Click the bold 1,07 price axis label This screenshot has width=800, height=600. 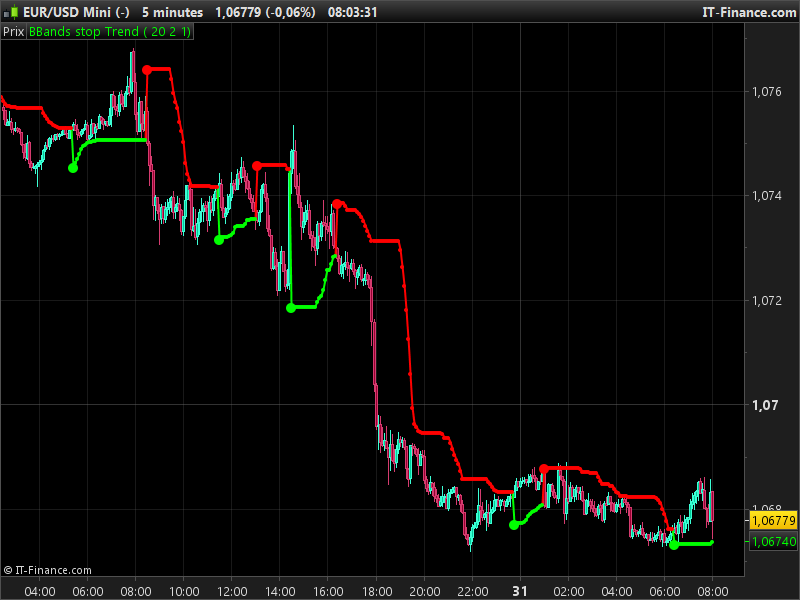coord(765,405)
